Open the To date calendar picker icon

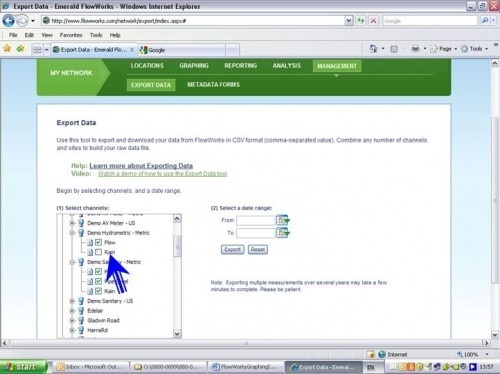pos(283,233)
